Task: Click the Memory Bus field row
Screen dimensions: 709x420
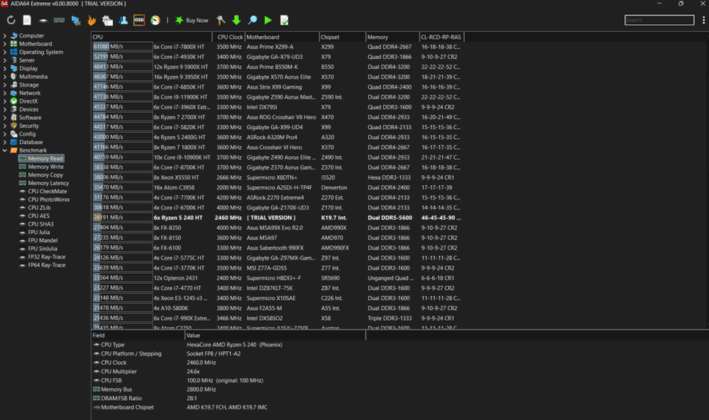Action: [228, 389]
